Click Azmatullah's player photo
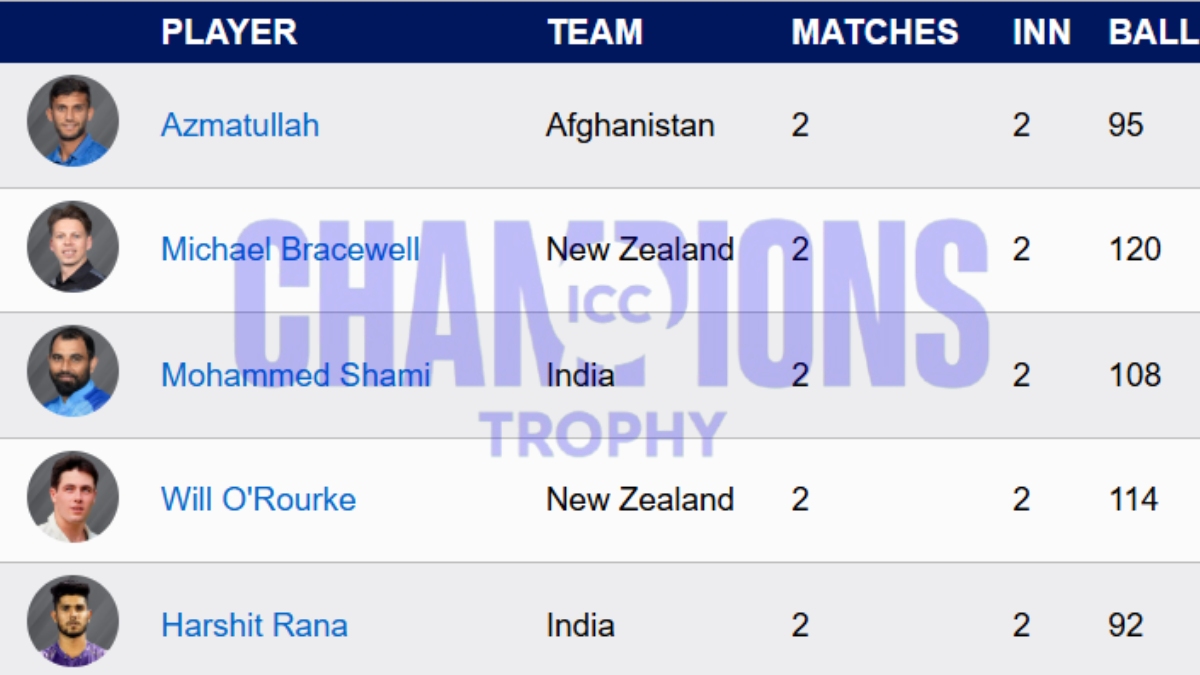Screen dimensions: 1200x675 click(x=73, y=121)
